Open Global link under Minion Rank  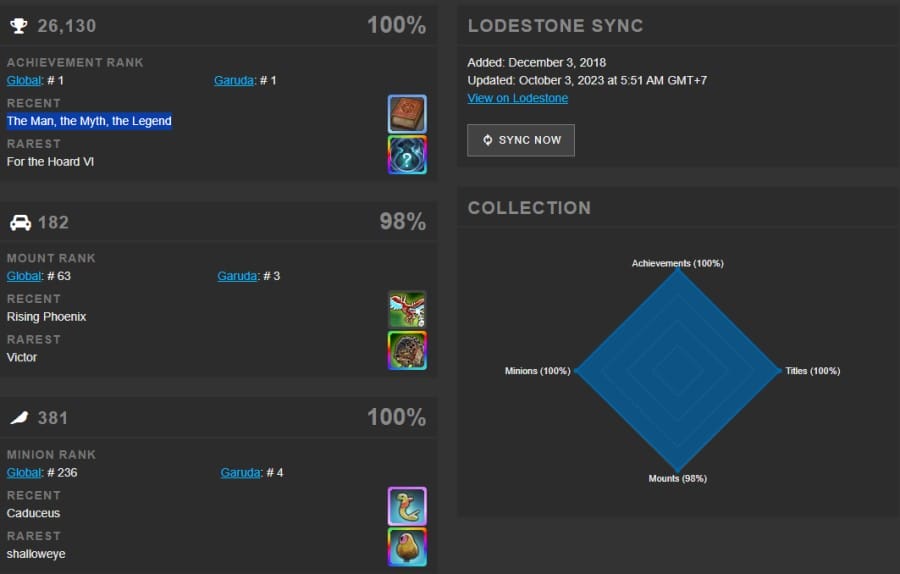coord(24,473)
